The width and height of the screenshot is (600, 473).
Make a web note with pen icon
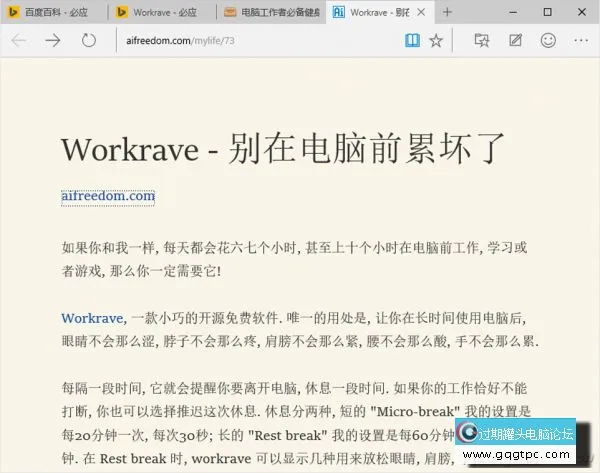515,40
